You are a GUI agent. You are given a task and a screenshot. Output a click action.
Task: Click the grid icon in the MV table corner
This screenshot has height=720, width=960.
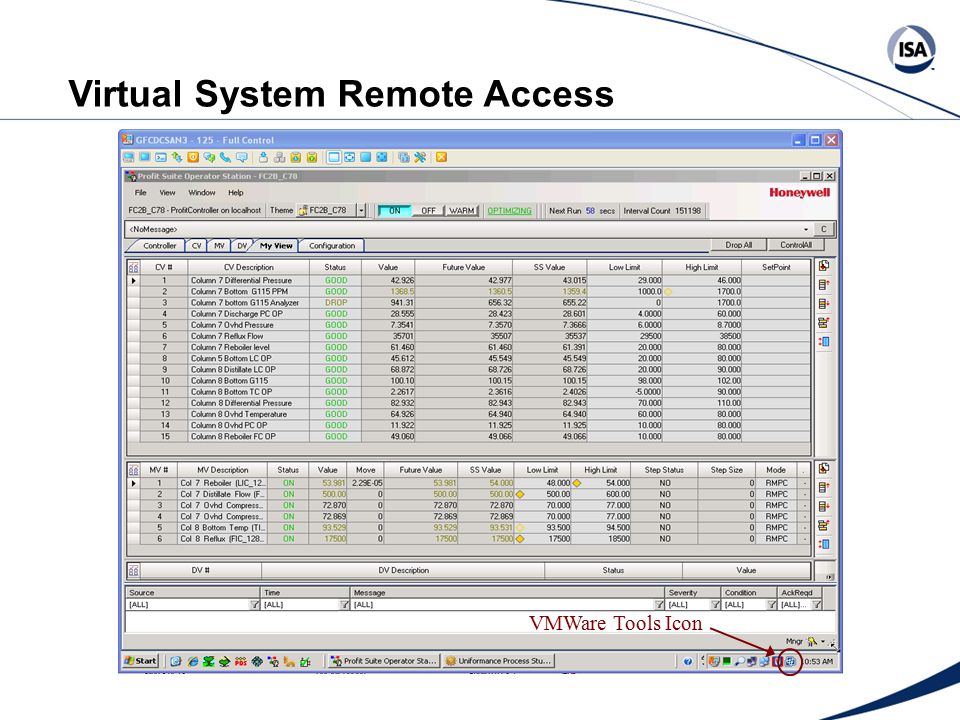(x=133, y=470)
